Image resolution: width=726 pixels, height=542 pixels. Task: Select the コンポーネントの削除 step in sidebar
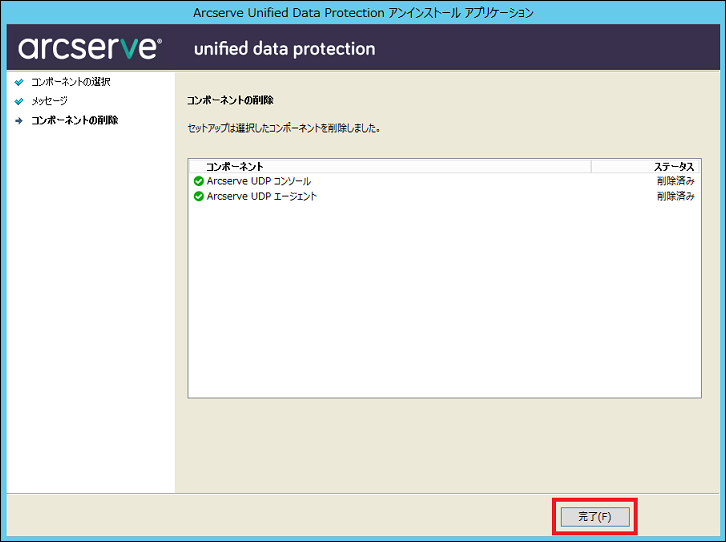[75, 120]
